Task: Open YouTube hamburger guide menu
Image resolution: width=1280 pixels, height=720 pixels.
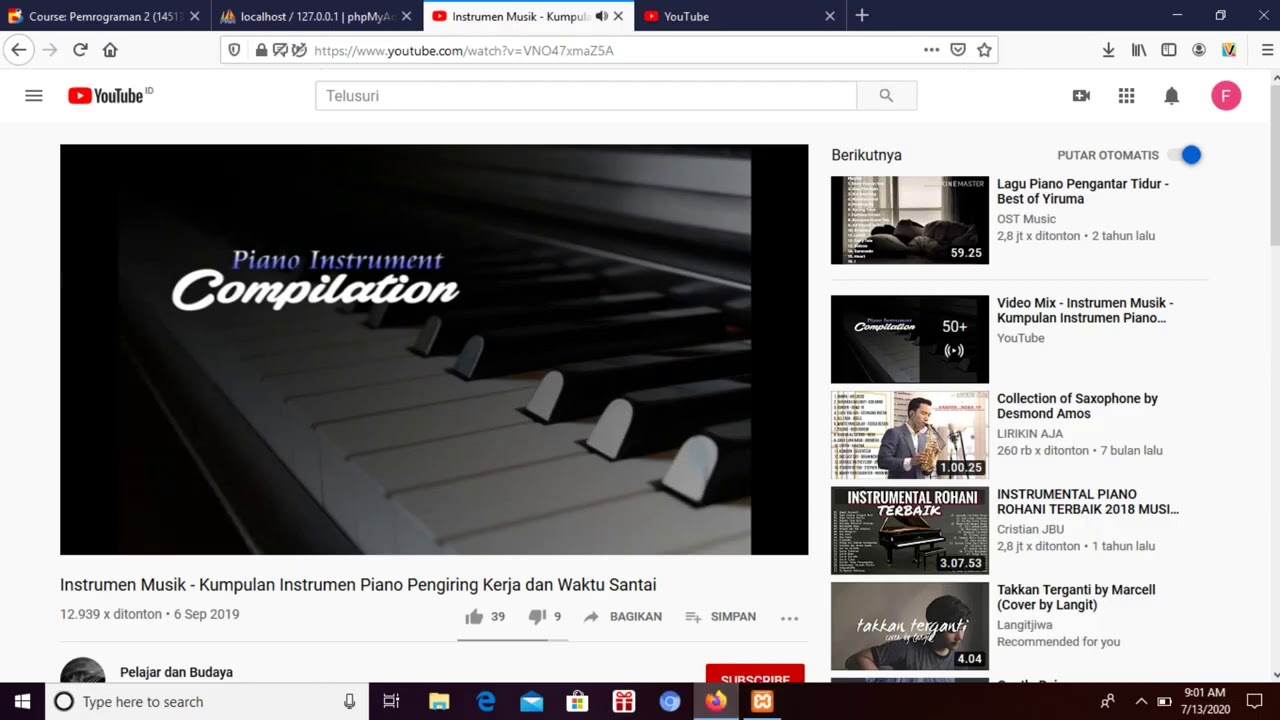Action: (x=34, y=96)
